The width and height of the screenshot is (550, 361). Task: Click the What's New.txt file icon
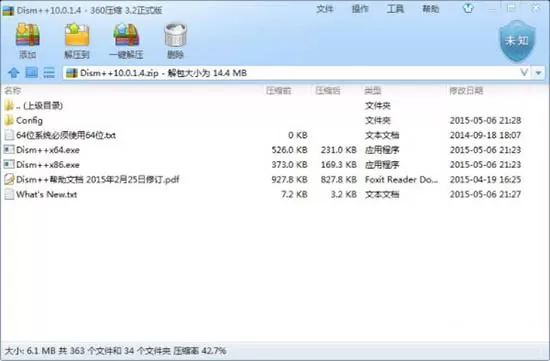click(9, 194)
